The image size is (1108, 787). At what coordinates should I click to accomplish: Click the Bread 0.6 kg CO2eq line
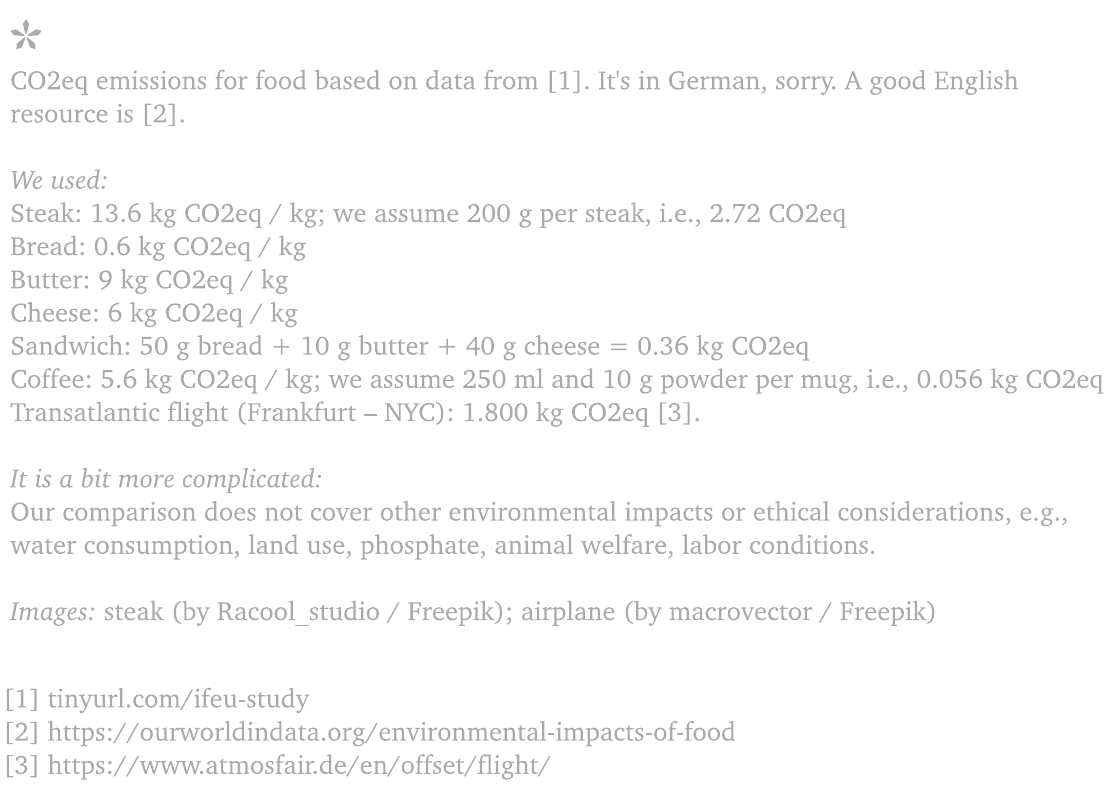(158, 247)
